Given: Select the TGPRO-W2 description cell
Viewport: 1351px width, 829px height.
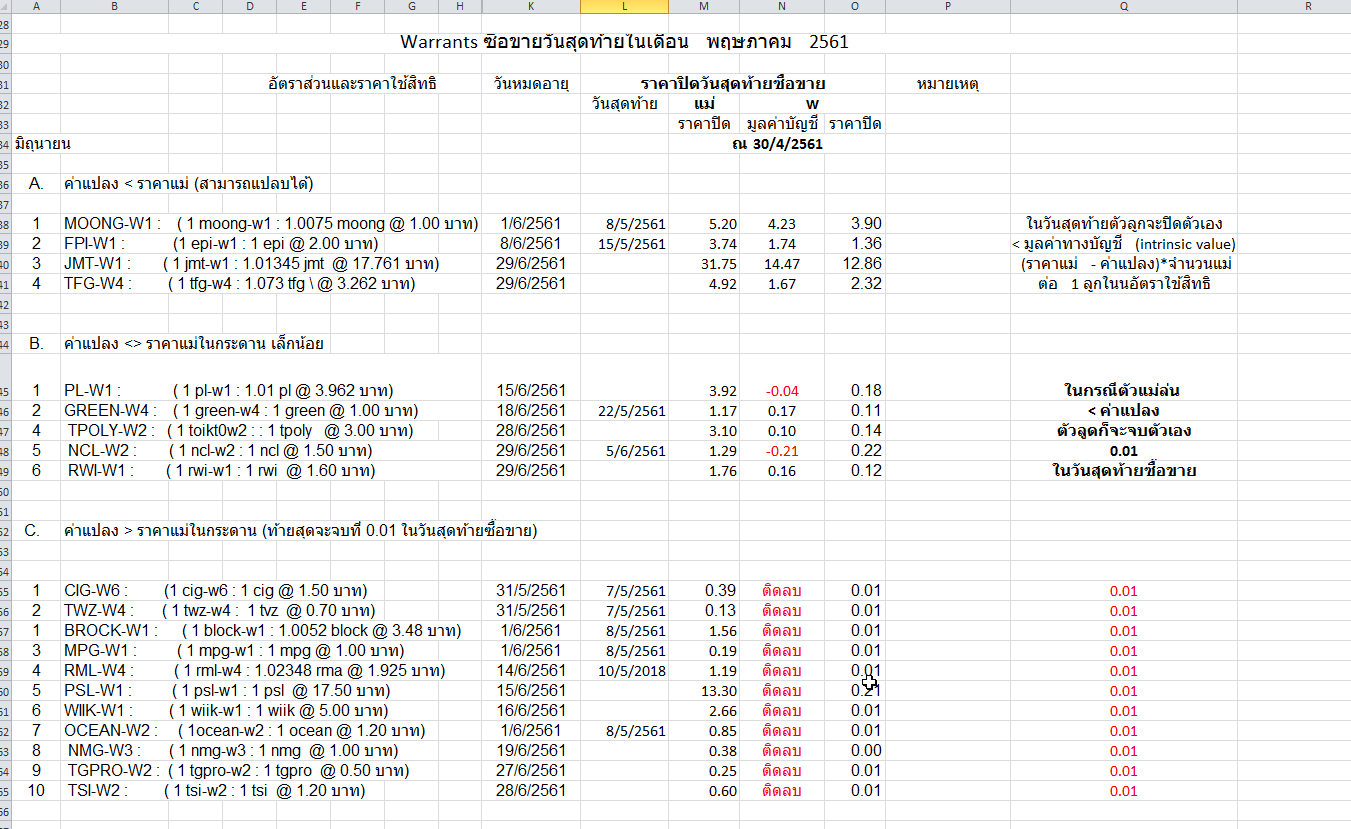Looking at the screenshot, I should [238, 771].
